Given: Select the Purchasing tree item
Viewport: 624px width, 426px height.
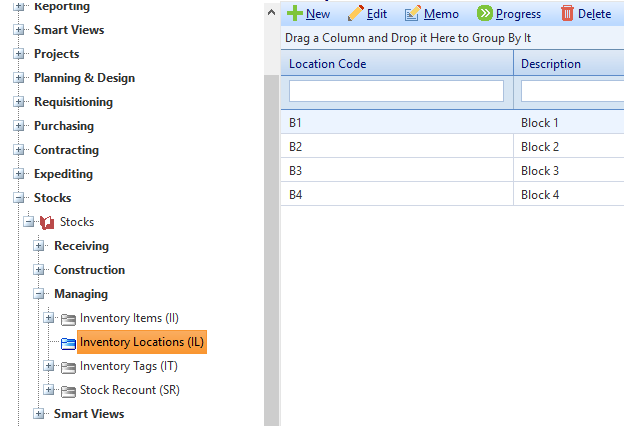Looking at the screenshot, I should (64, 126).
